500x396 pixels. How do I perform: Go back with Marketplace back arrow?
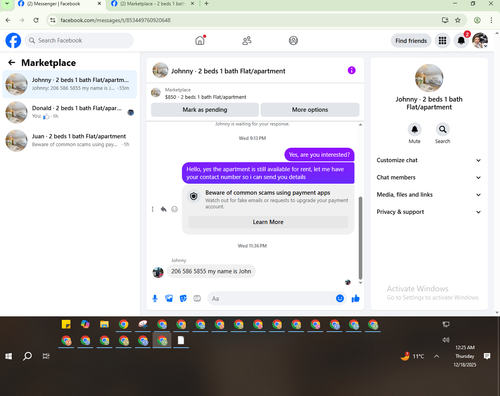12,63
